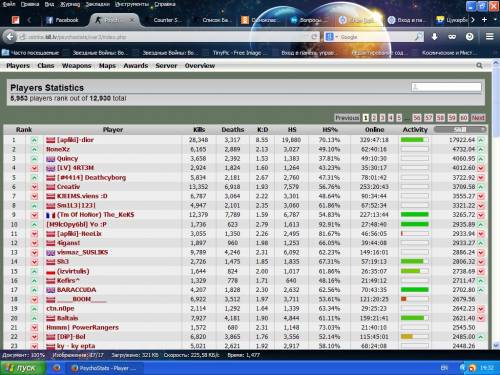The width and height of the screenshot is (500, 375).
Task: Open the Справка menu
Action: pyautogui.click(x=165, y=4)
